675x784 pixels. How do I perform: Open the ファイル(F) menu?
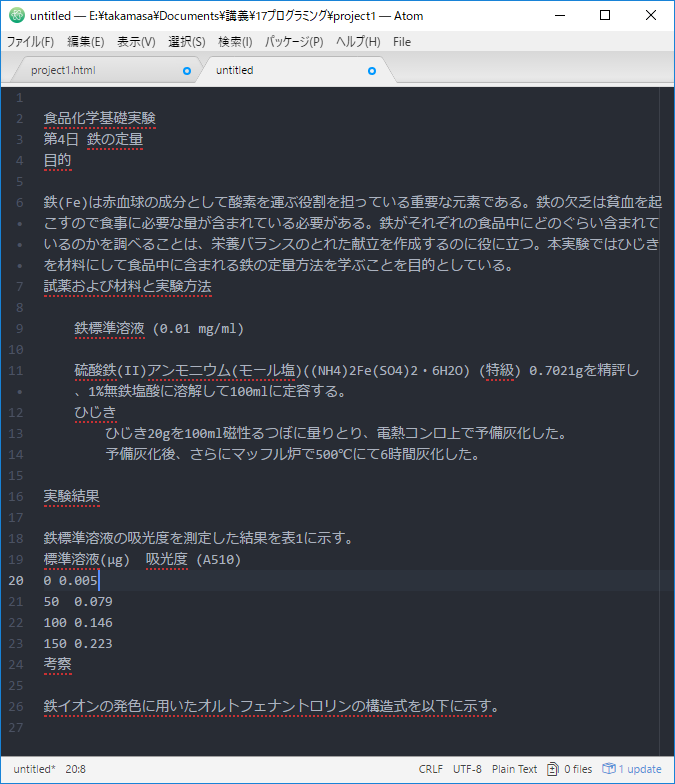click(x=30, y=42)
